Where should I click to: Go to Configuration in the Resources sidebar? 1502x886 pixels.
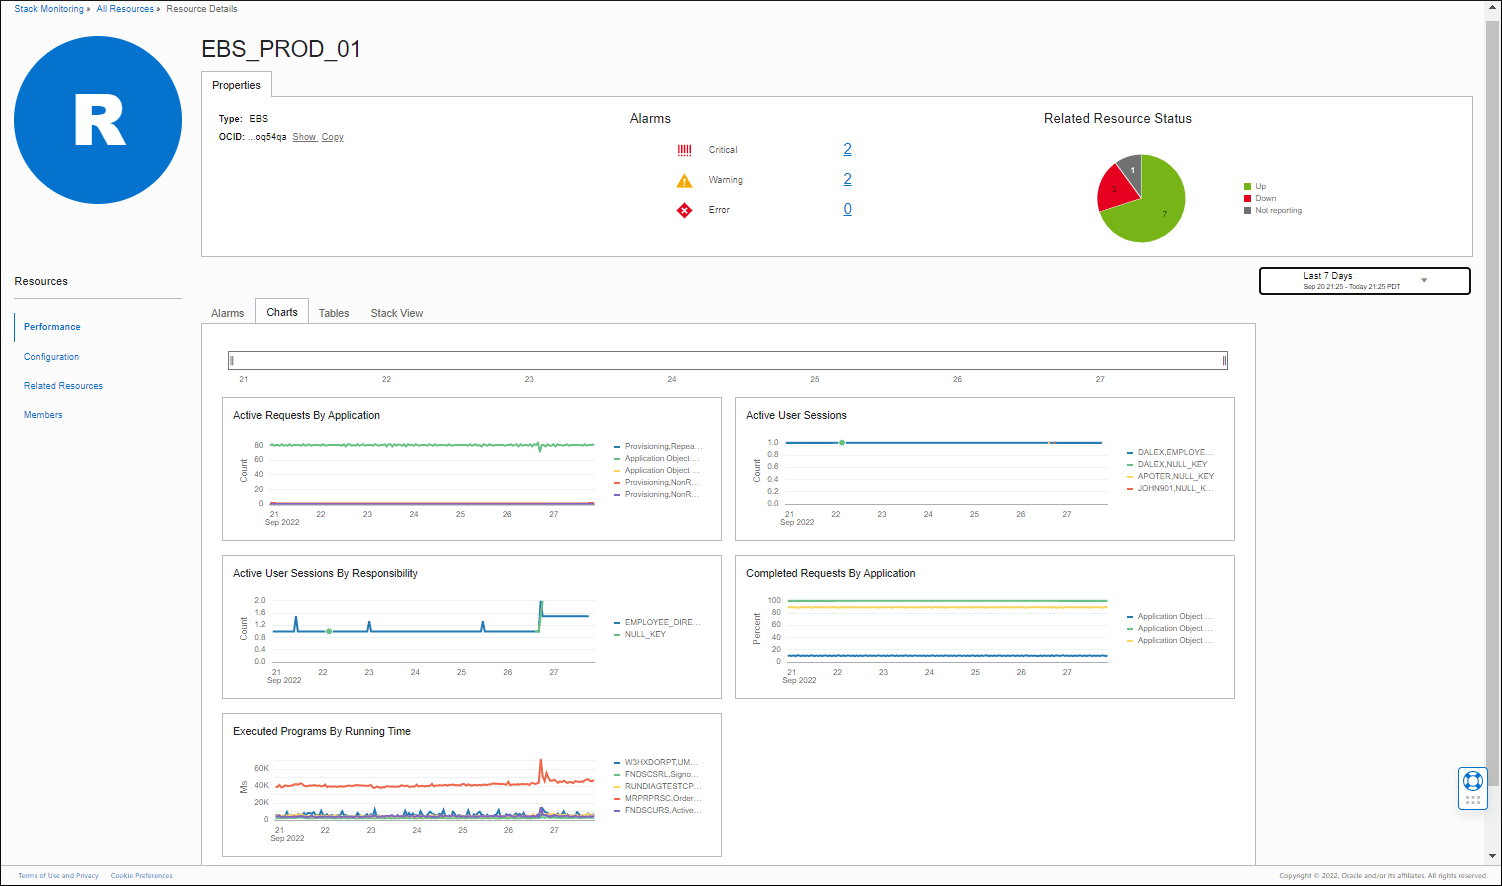pyautogui.click(x=51, y=356)
